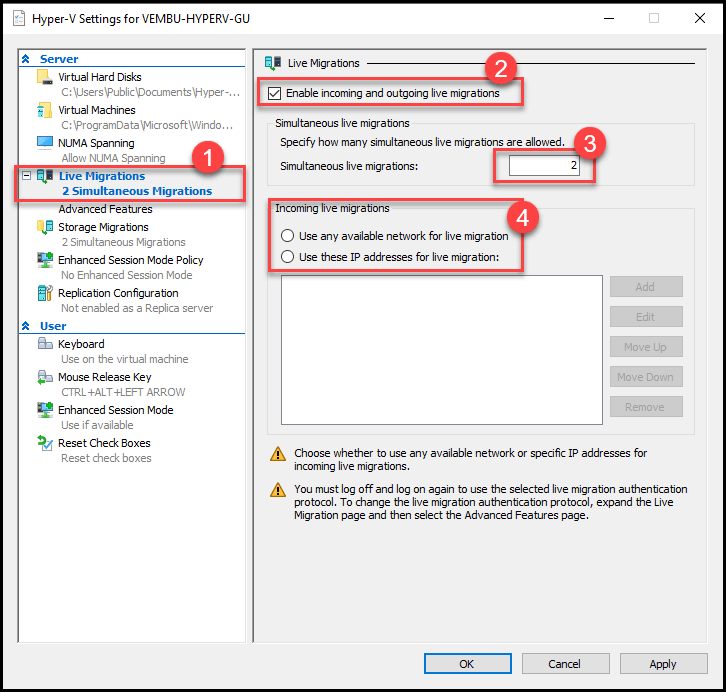The width and height of the screenshot is (726, 692).
Task: Click the User section Enhanced Session Mode icon
Action: (x=44, y=410)
